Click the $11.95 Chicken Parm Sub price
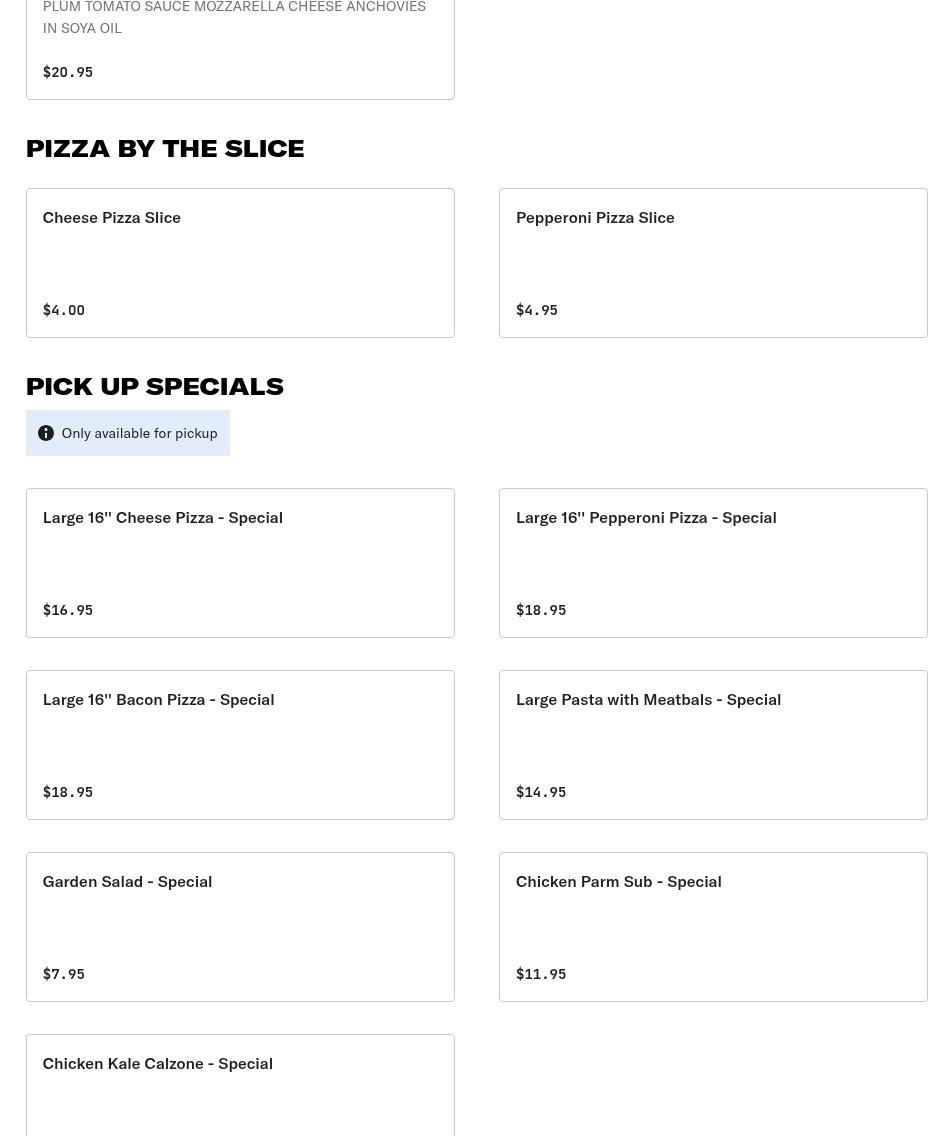 (x=541, y=974)
